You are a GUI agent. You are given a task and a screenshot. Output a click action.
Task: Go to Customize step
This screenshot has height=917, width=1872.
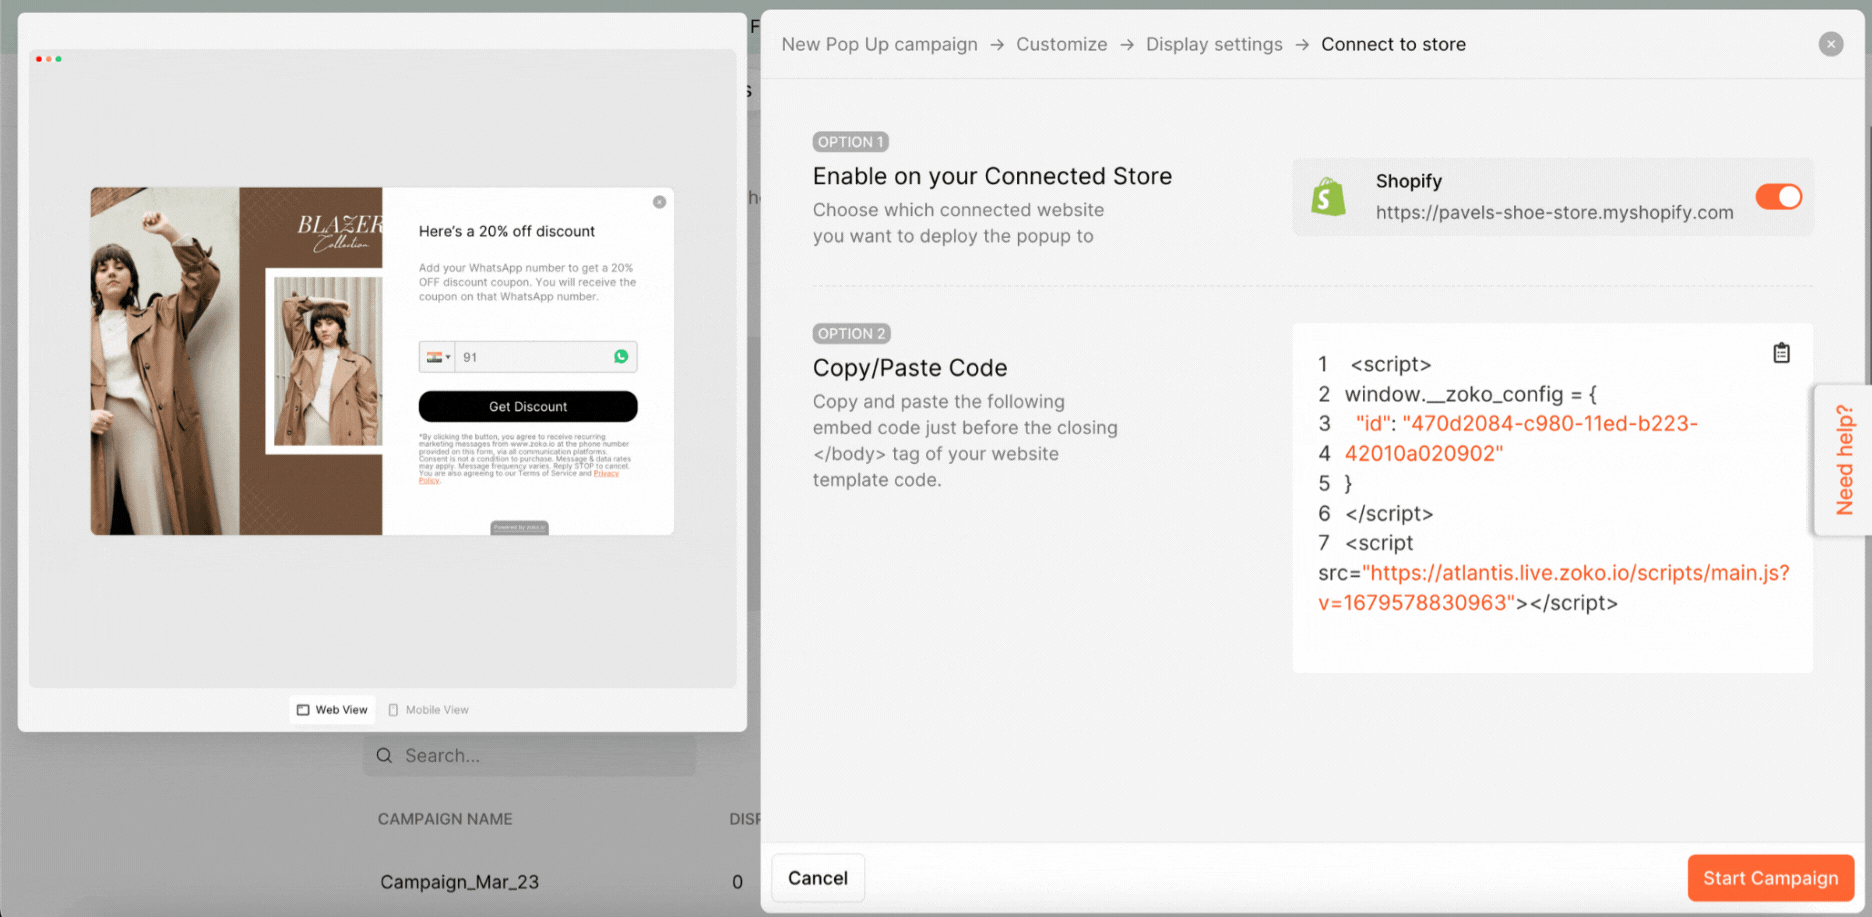[x=1062, y=44]
